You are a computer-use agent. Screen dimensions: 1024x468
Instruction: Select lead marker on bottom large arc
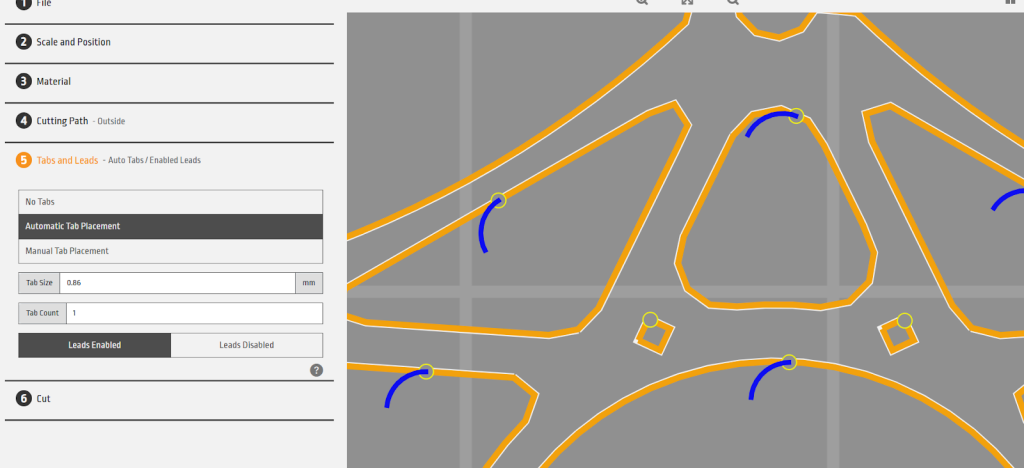789,362
